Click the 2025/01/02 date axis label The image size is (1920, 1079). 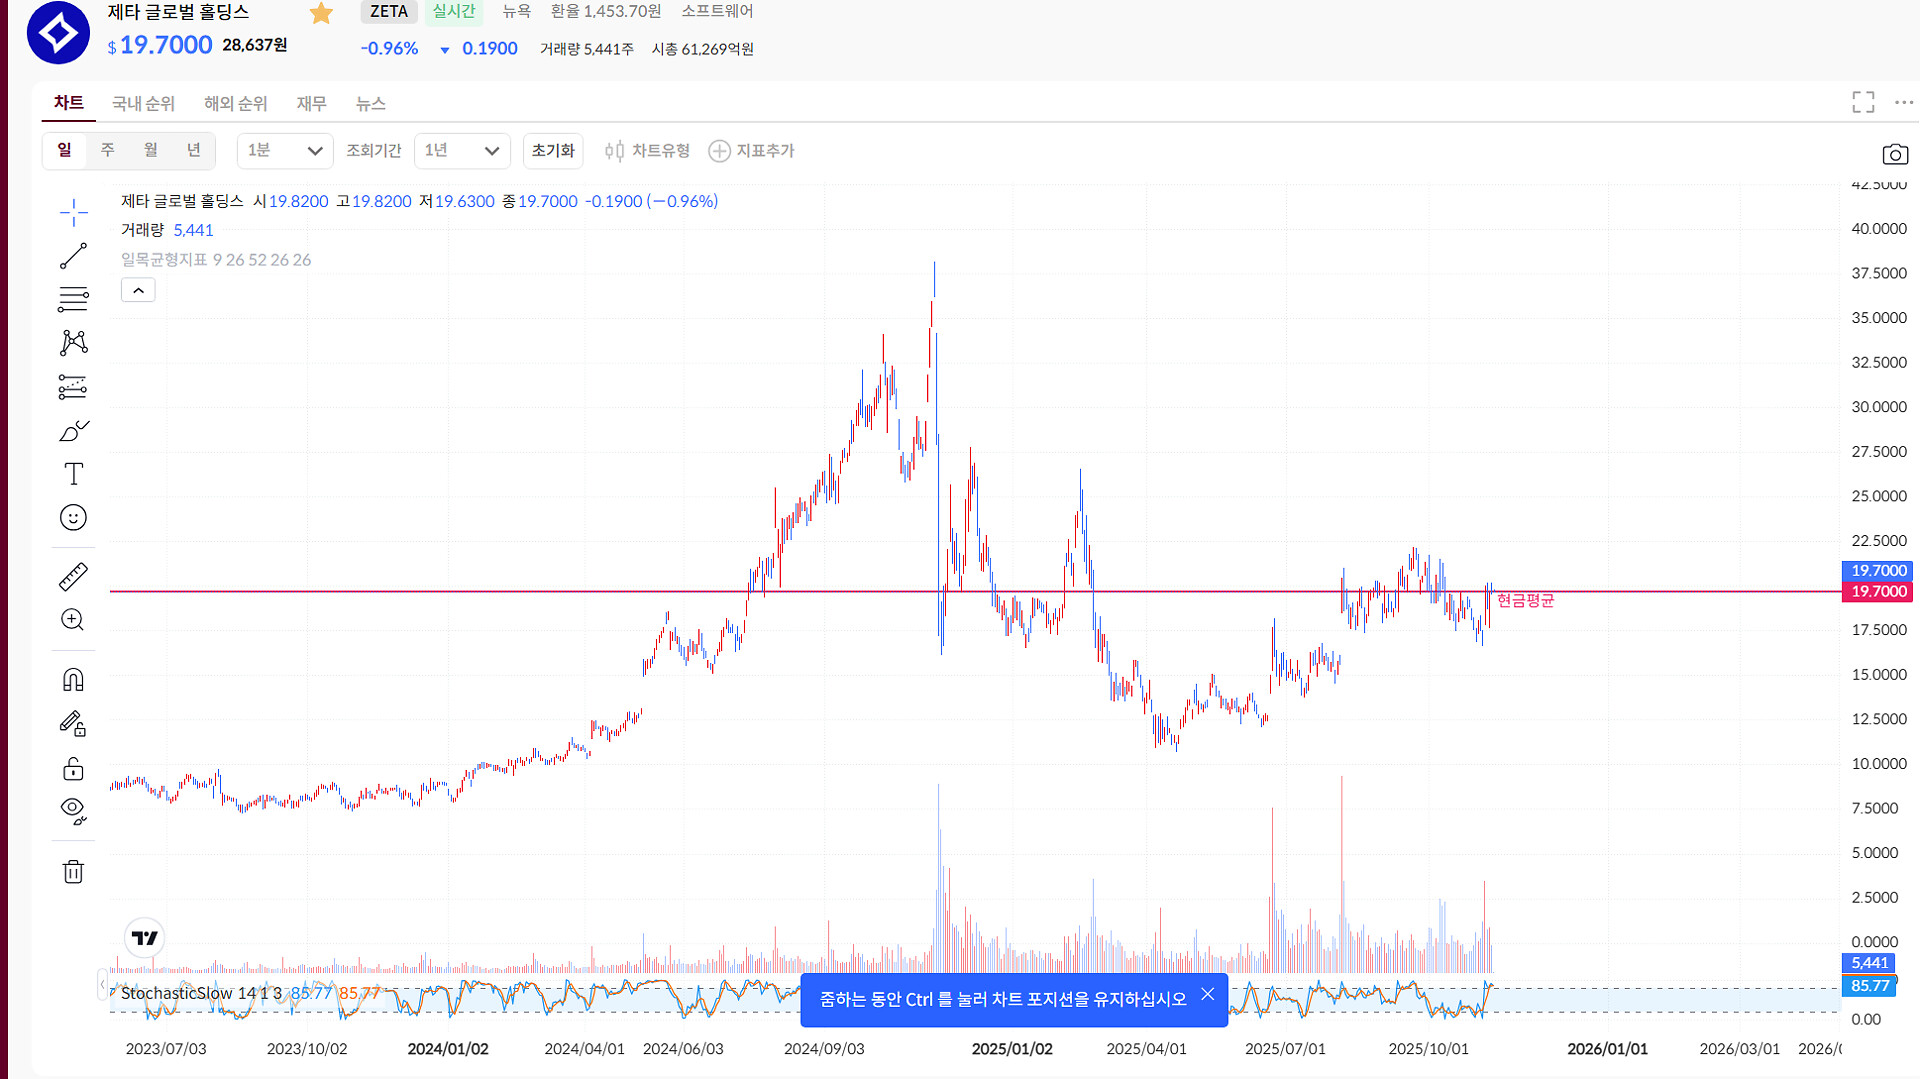(x=1012, y=1049)
